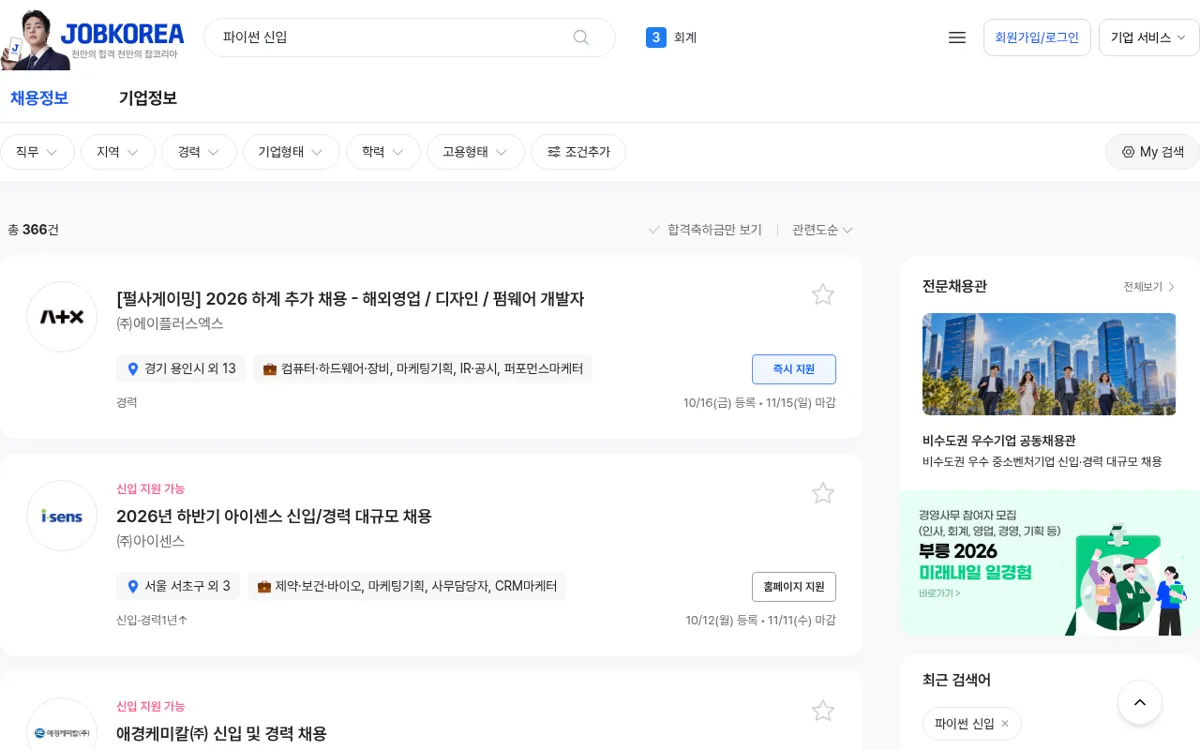Click 비수도권 우수기업 공동채용관 title
Screen dimensions: 1200x750
999,441
